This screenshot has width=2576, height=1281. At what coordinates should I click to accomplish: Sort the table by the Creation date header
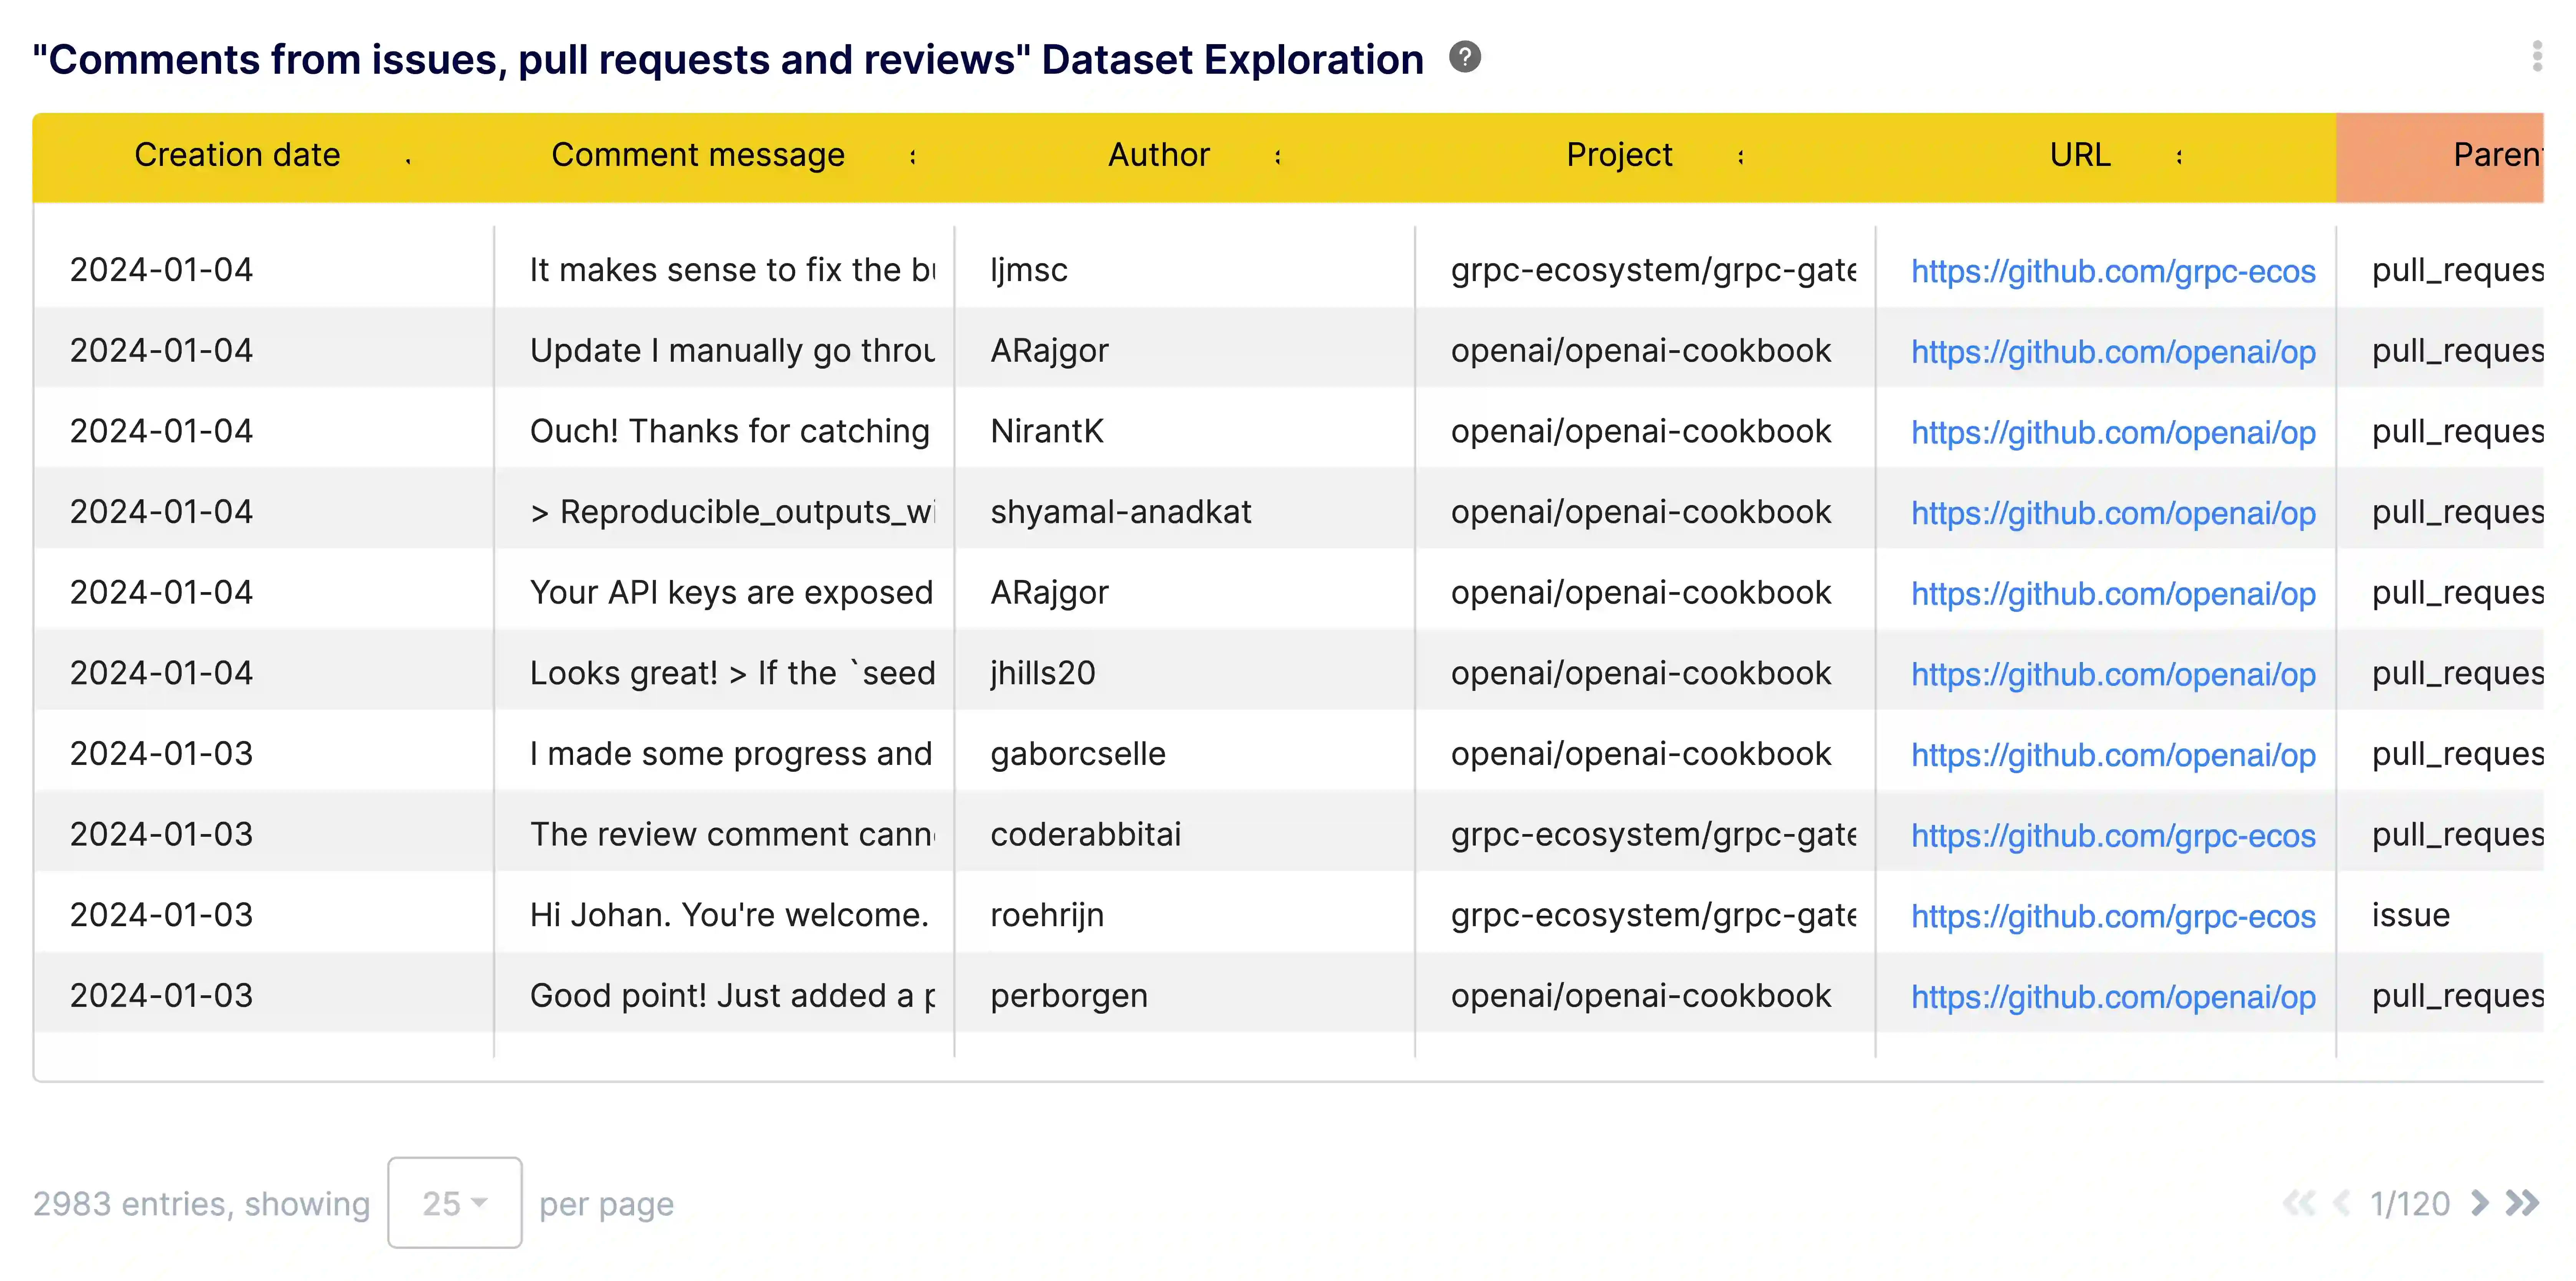pos(237,155)
